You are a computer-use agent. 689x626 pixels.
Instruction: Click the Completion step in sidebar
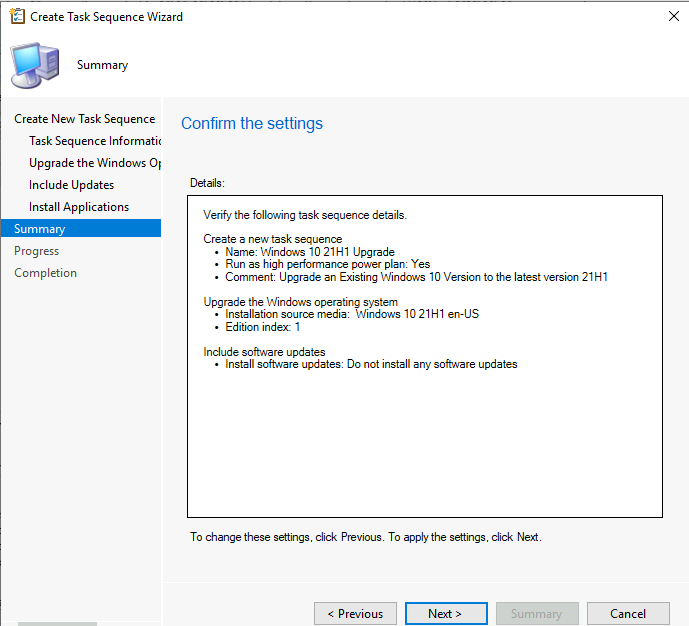click(x=45, y=272)
